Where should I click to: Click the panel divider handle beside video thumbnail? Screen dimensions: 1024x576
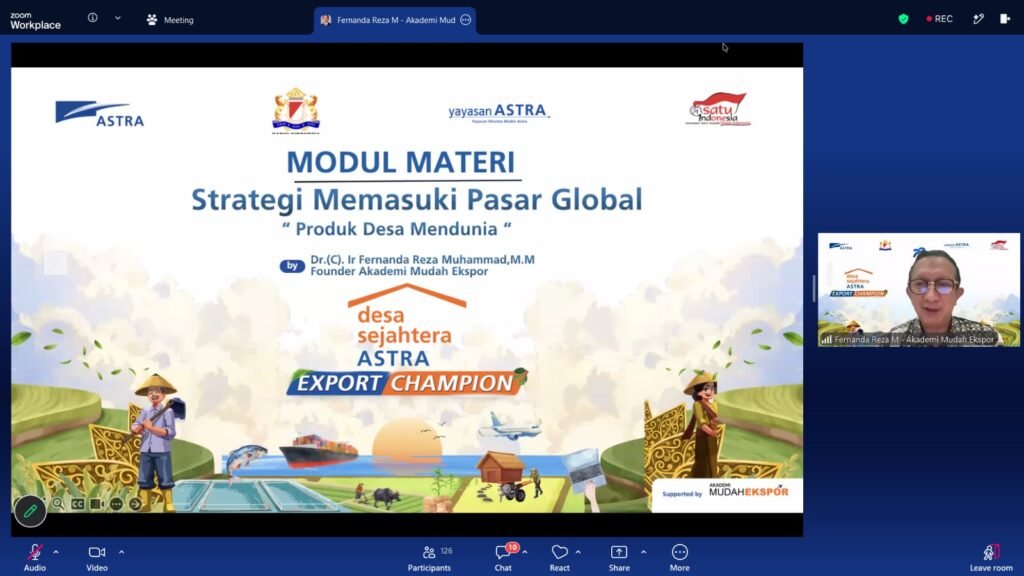[814, 288]
